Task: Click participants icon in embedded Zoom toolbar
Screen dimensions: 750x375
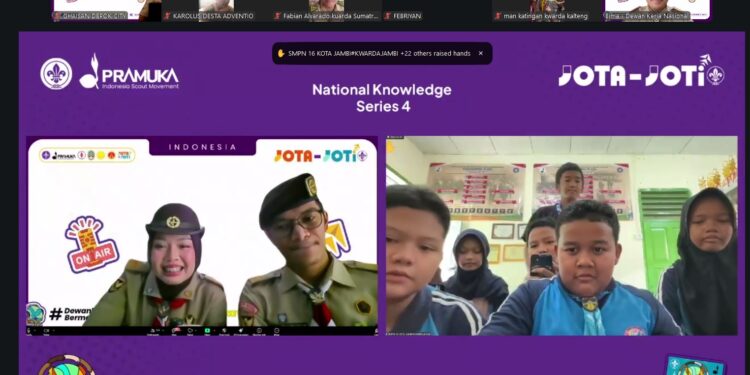Action: coord(153,331)
